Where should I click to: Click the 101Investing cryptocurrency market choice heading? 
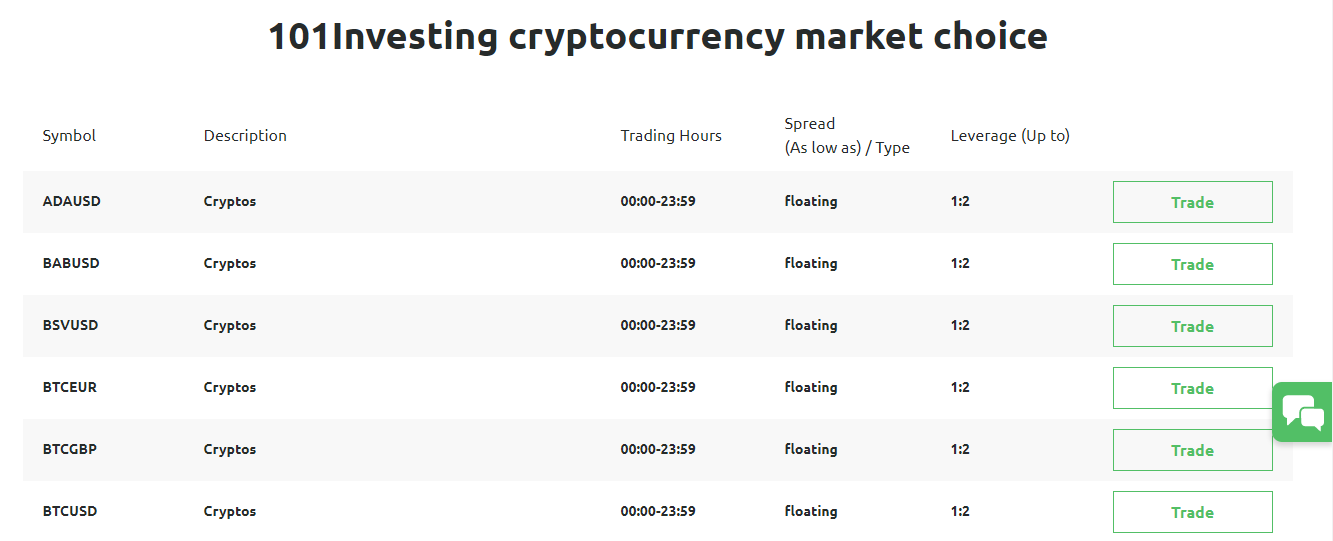(658, 37)
